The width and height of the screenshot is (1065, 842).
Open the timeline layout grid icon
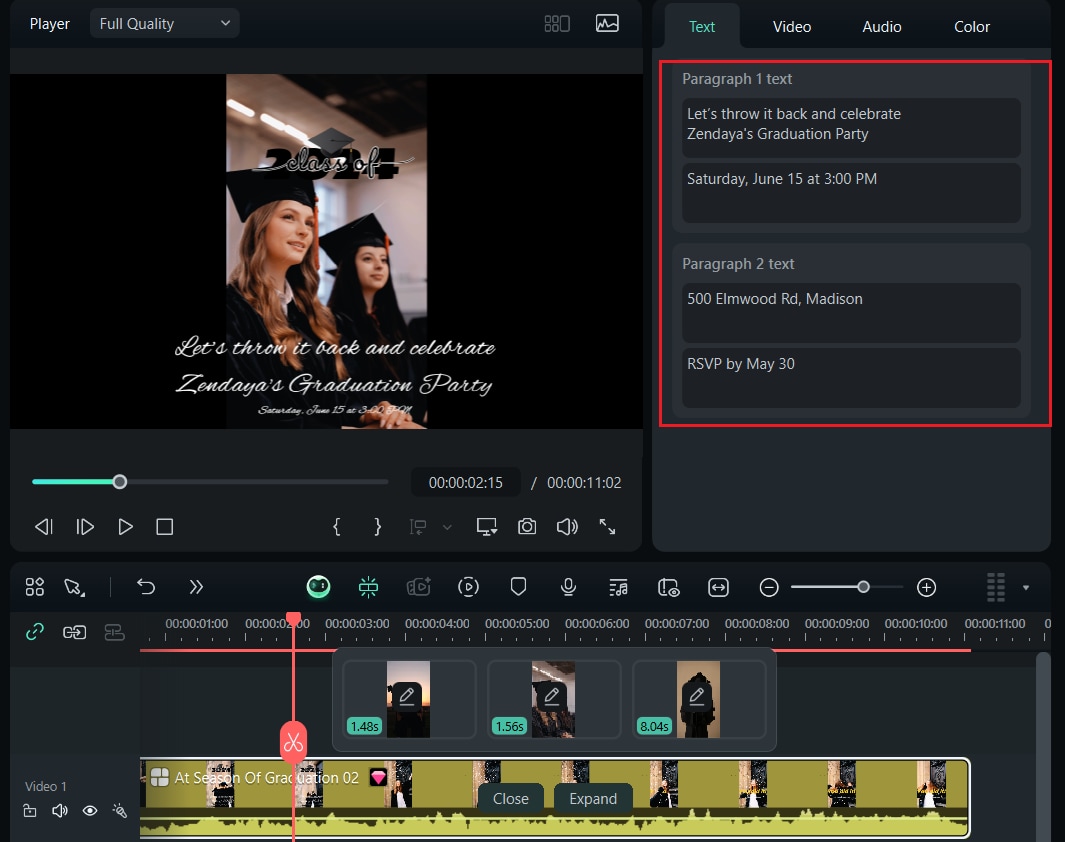point(35,587)
